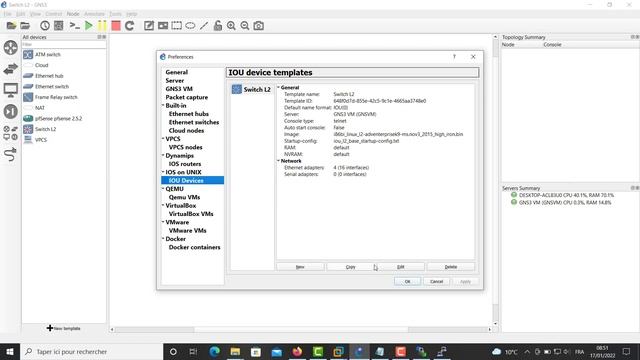640x360 pixels.
Task: Select the Draw ellipse tool
Action: (190, 26)
